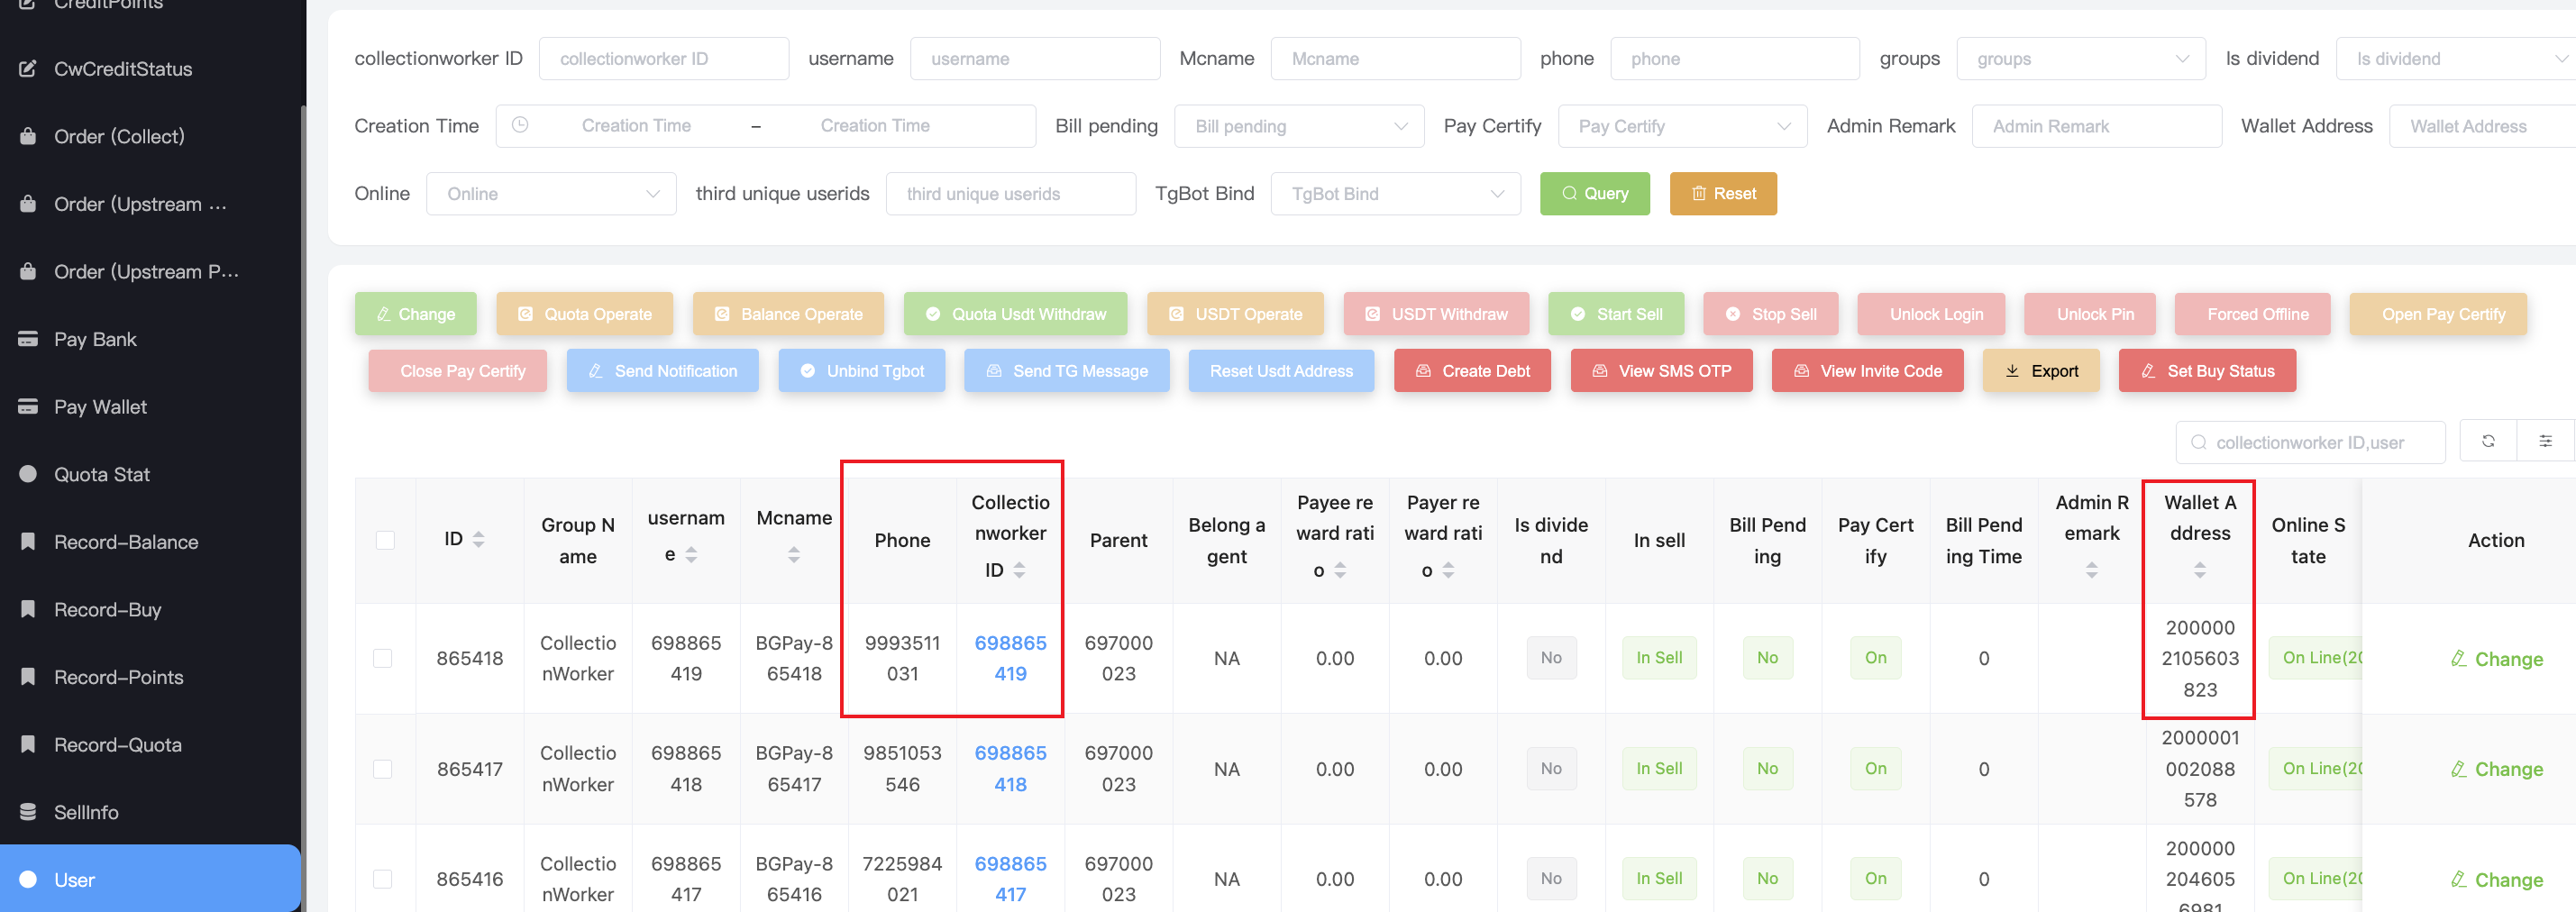
Task: Open the Bill pending dropdown
Action: pos(1299,127)
